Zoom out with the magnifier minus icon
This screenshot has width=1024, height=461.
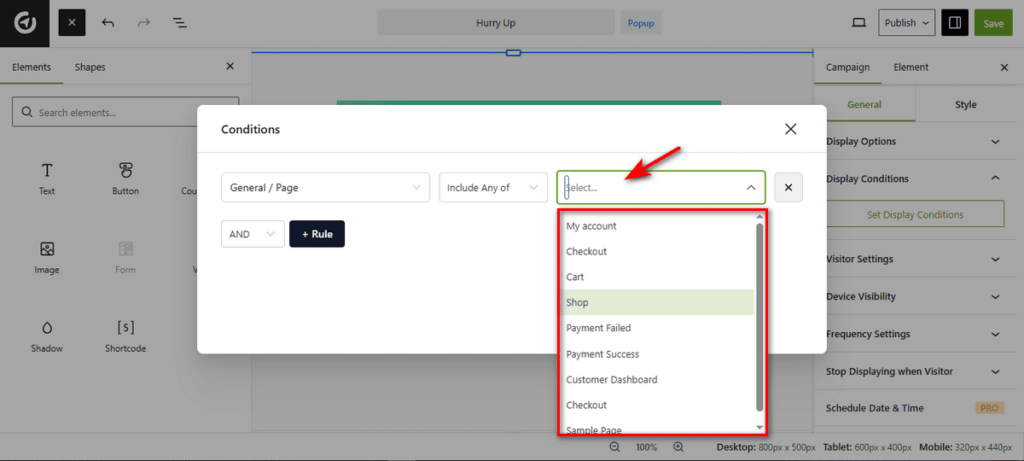[617, 446]
